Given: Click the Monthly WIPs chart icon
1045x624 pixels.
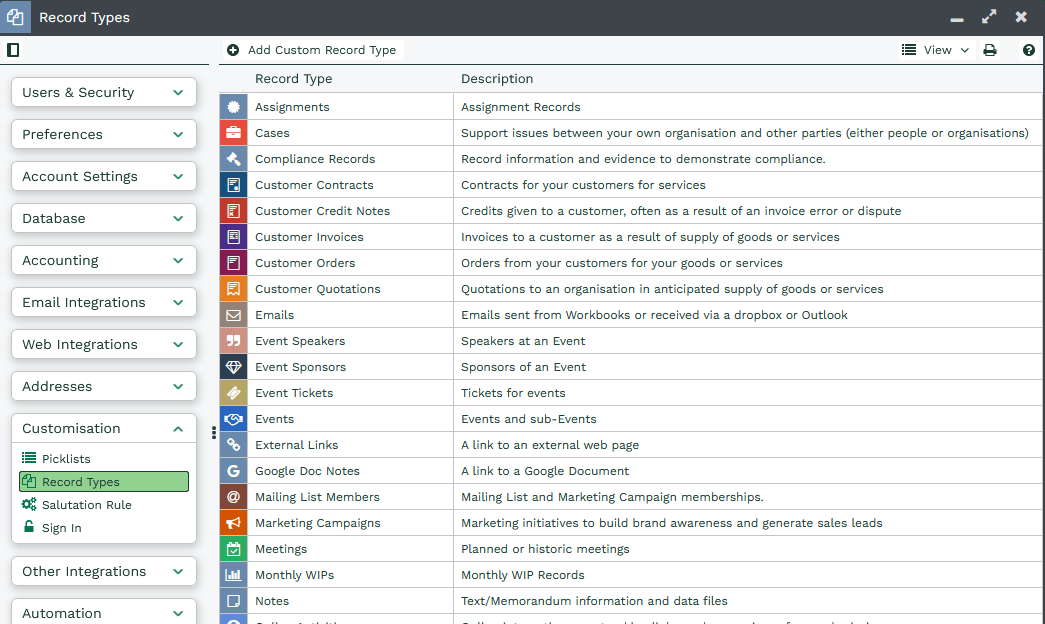Looking at the screenshot, I should pyautogui.click(x=233, y=575).
